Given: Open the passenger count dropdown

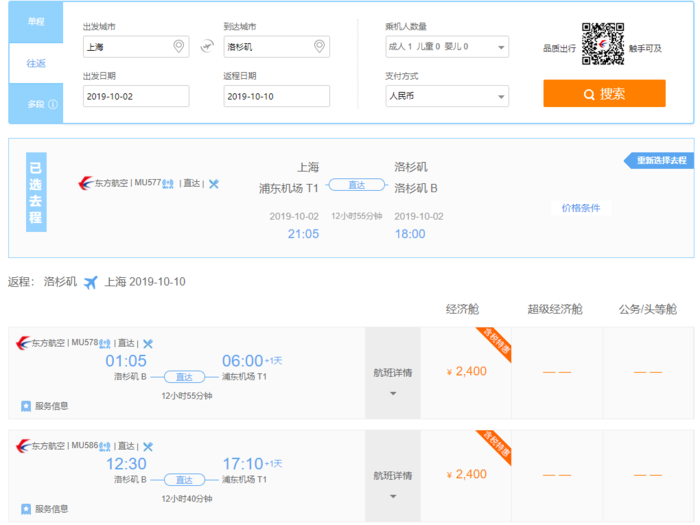Looking at the screenshot, I should [446, 47].
